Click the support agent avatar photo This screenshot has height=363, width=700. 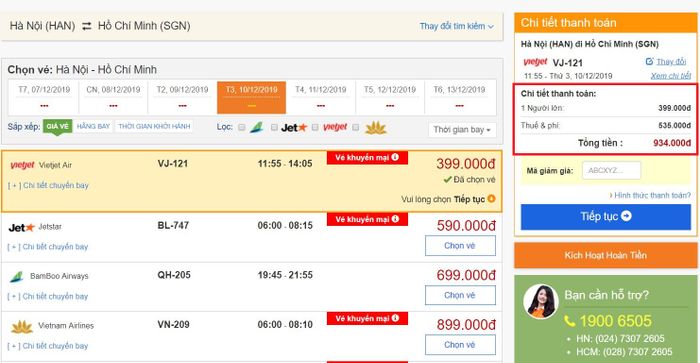[541, 301]
